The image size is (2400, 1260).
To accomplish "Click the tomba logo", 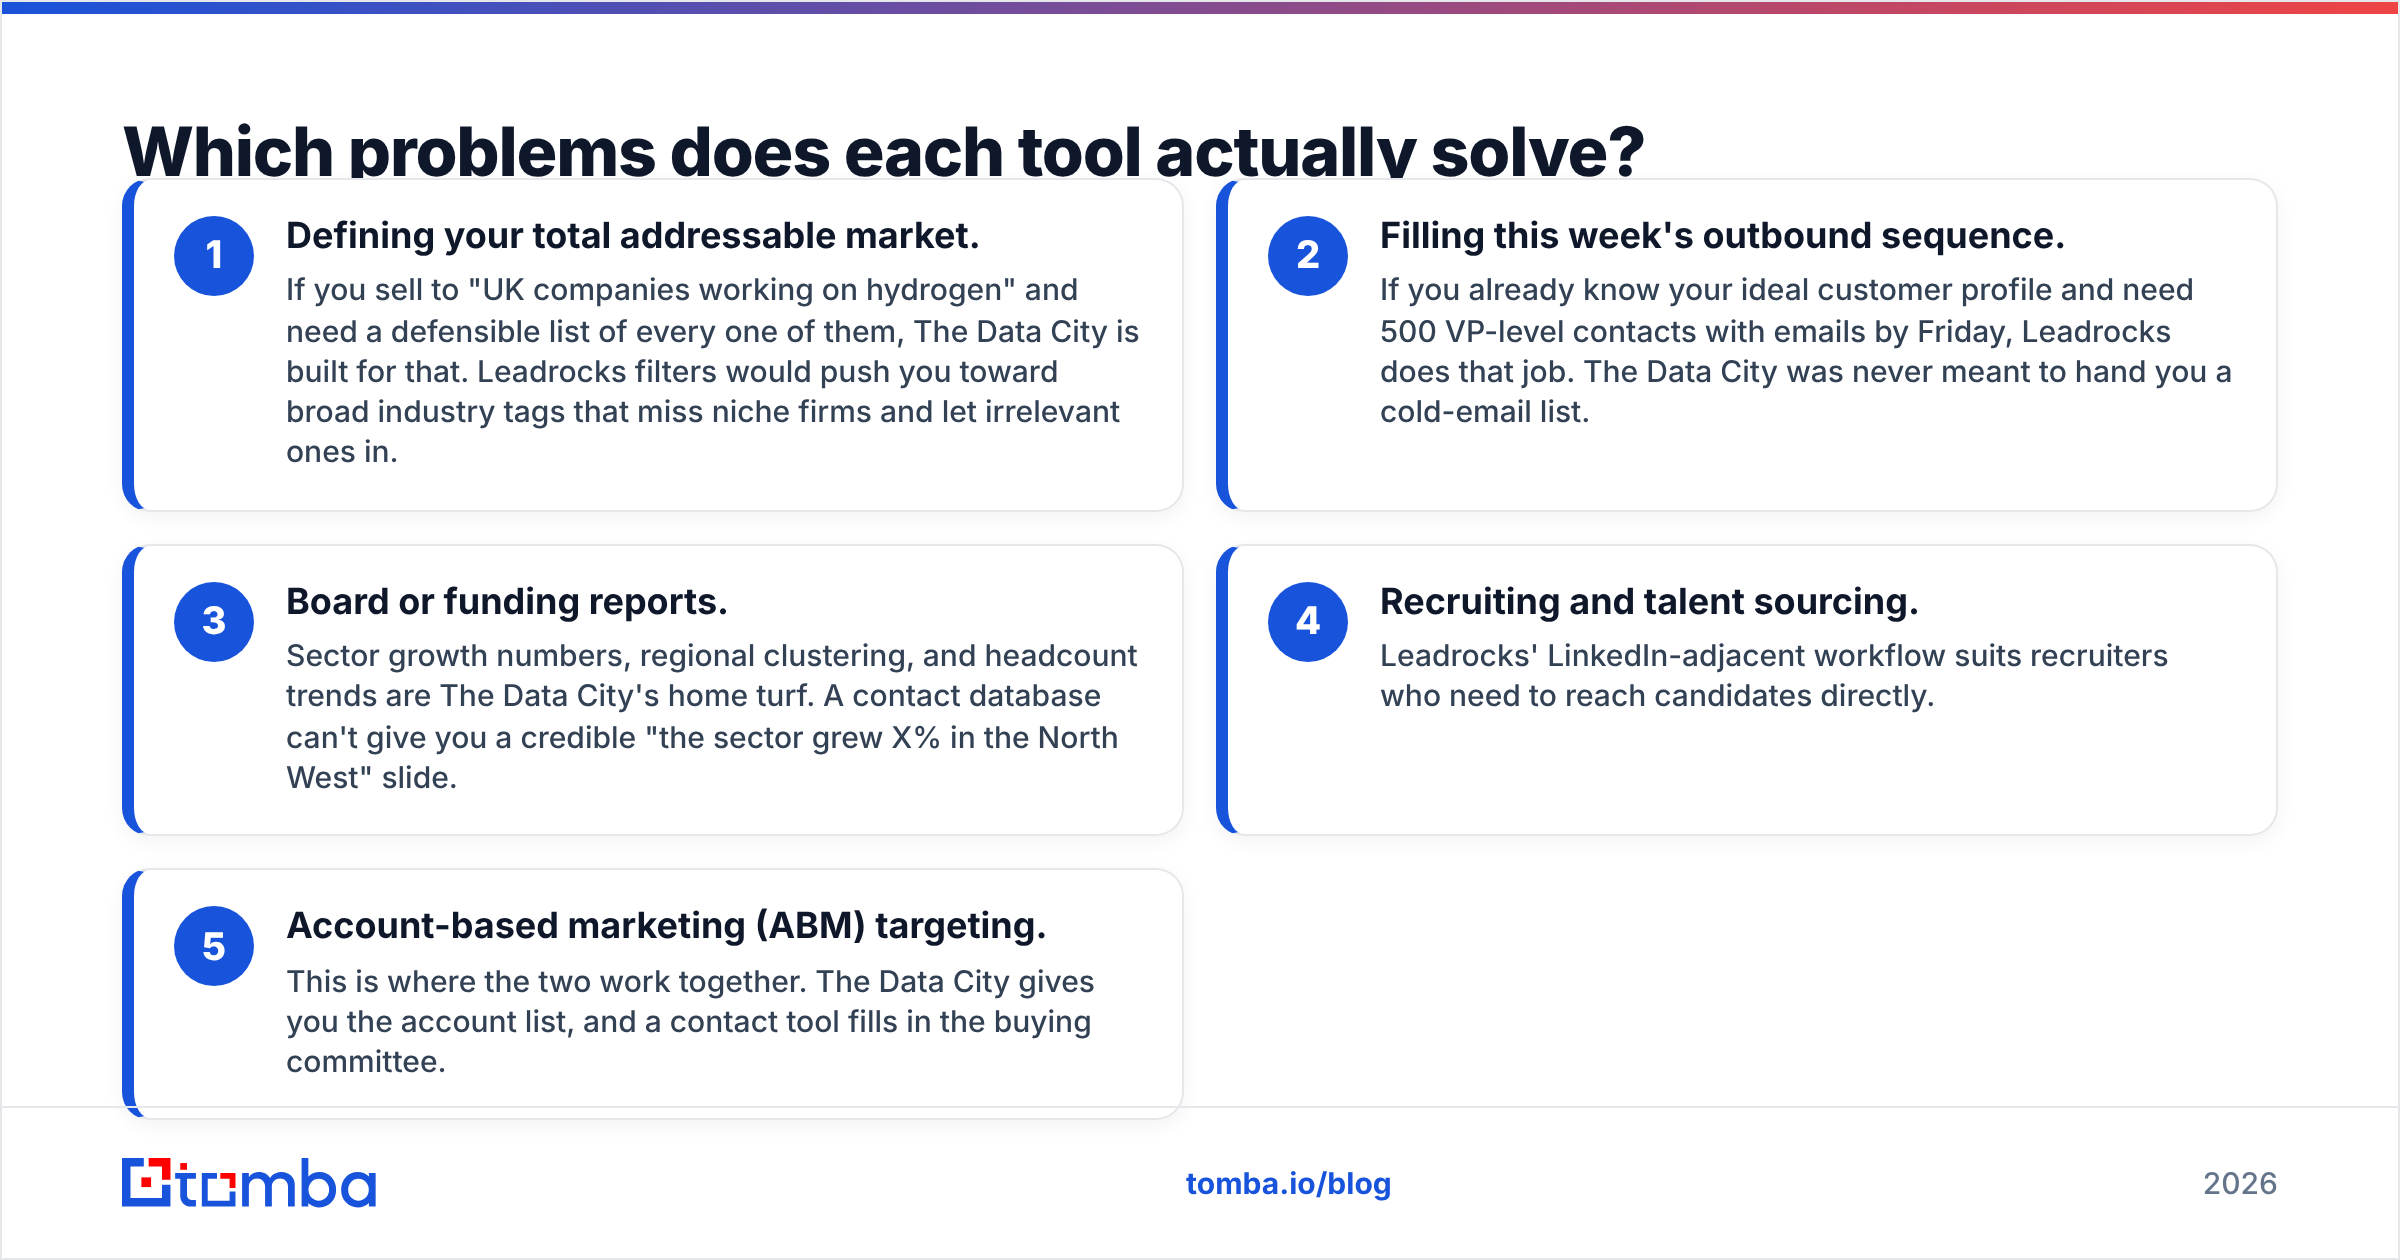I will tap(249, 1183).
